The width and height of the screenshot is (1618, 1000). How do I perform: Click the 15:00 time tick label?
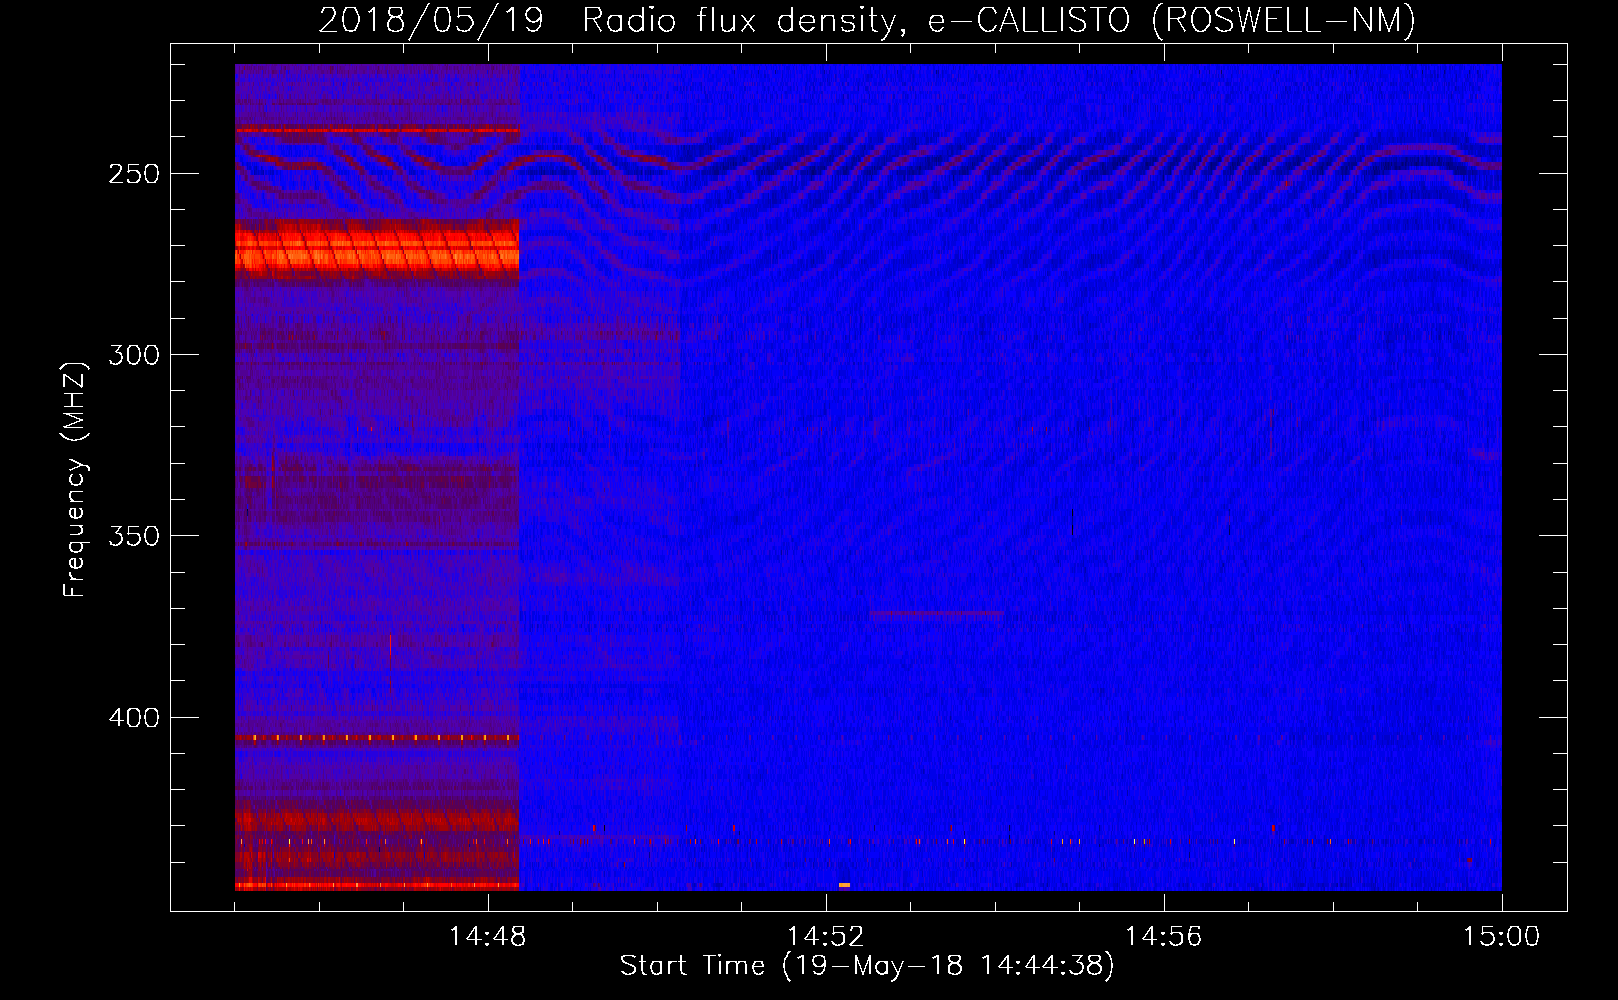point(1501,937)
